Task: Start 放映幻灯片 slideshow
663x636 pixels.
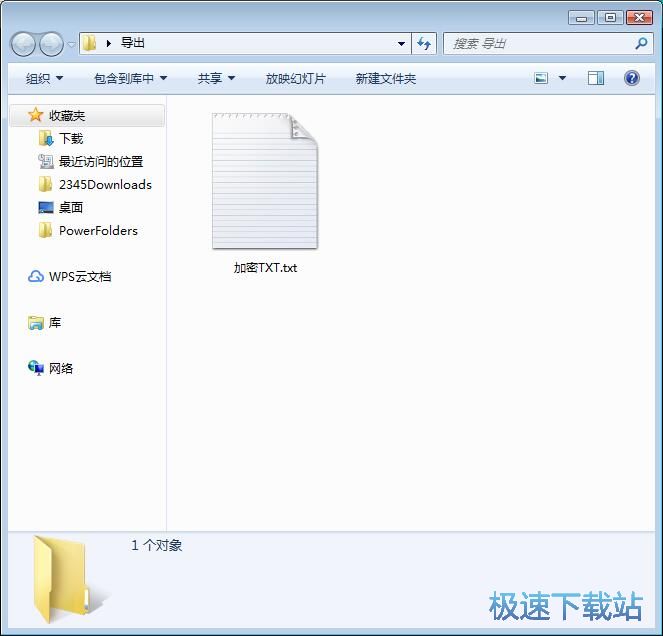Action: coord(296,79)
